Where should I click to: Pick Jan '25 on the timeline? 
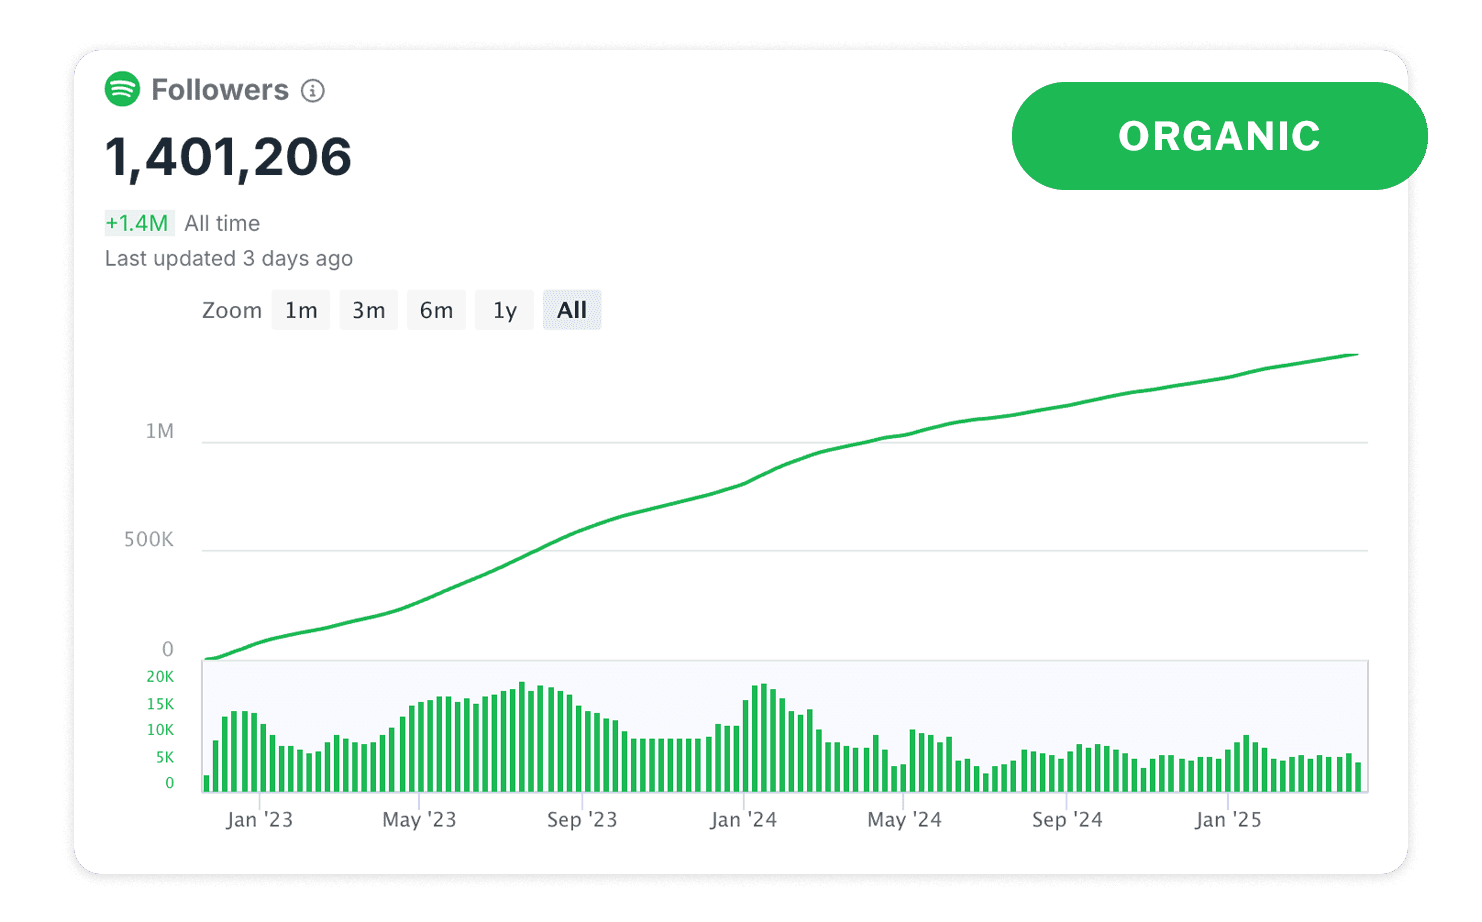(x=1228, y=820)
